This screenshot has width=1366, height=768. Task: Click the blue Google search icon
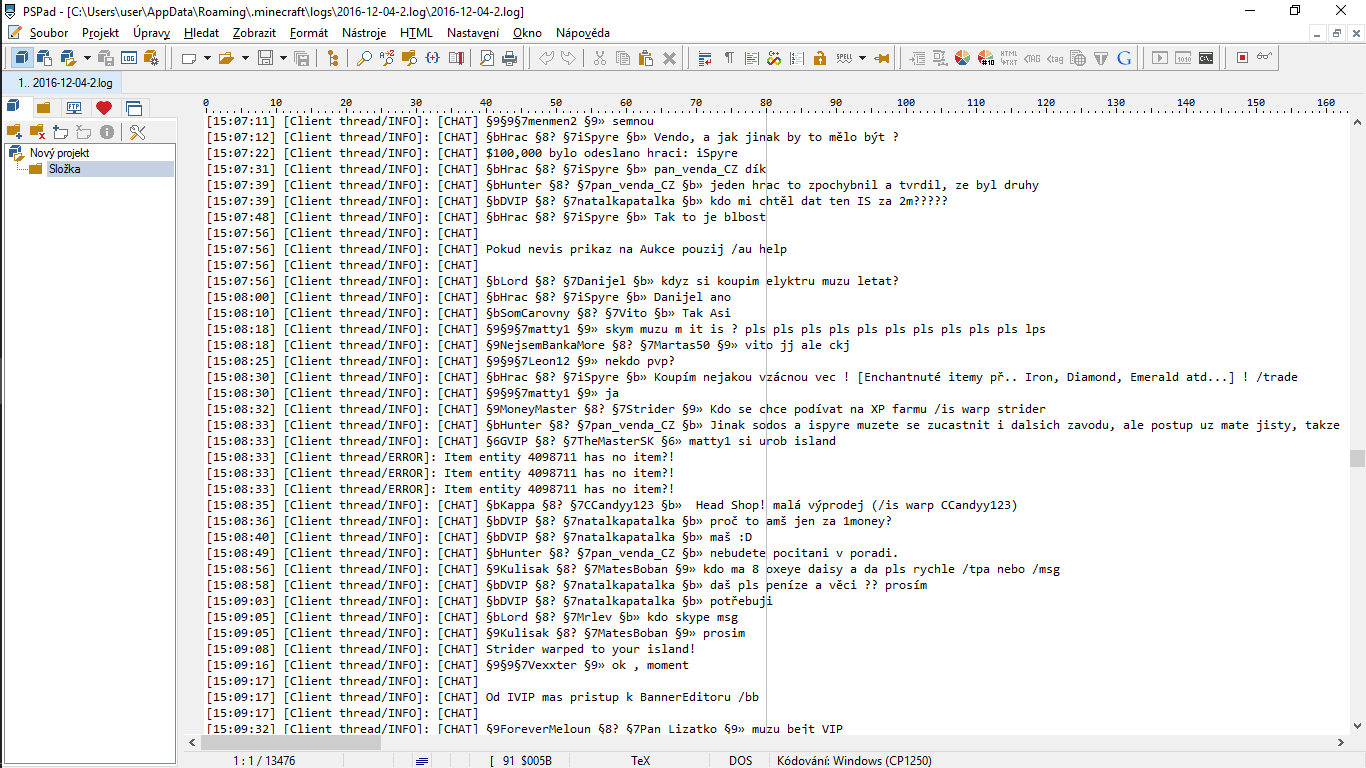1124,58
